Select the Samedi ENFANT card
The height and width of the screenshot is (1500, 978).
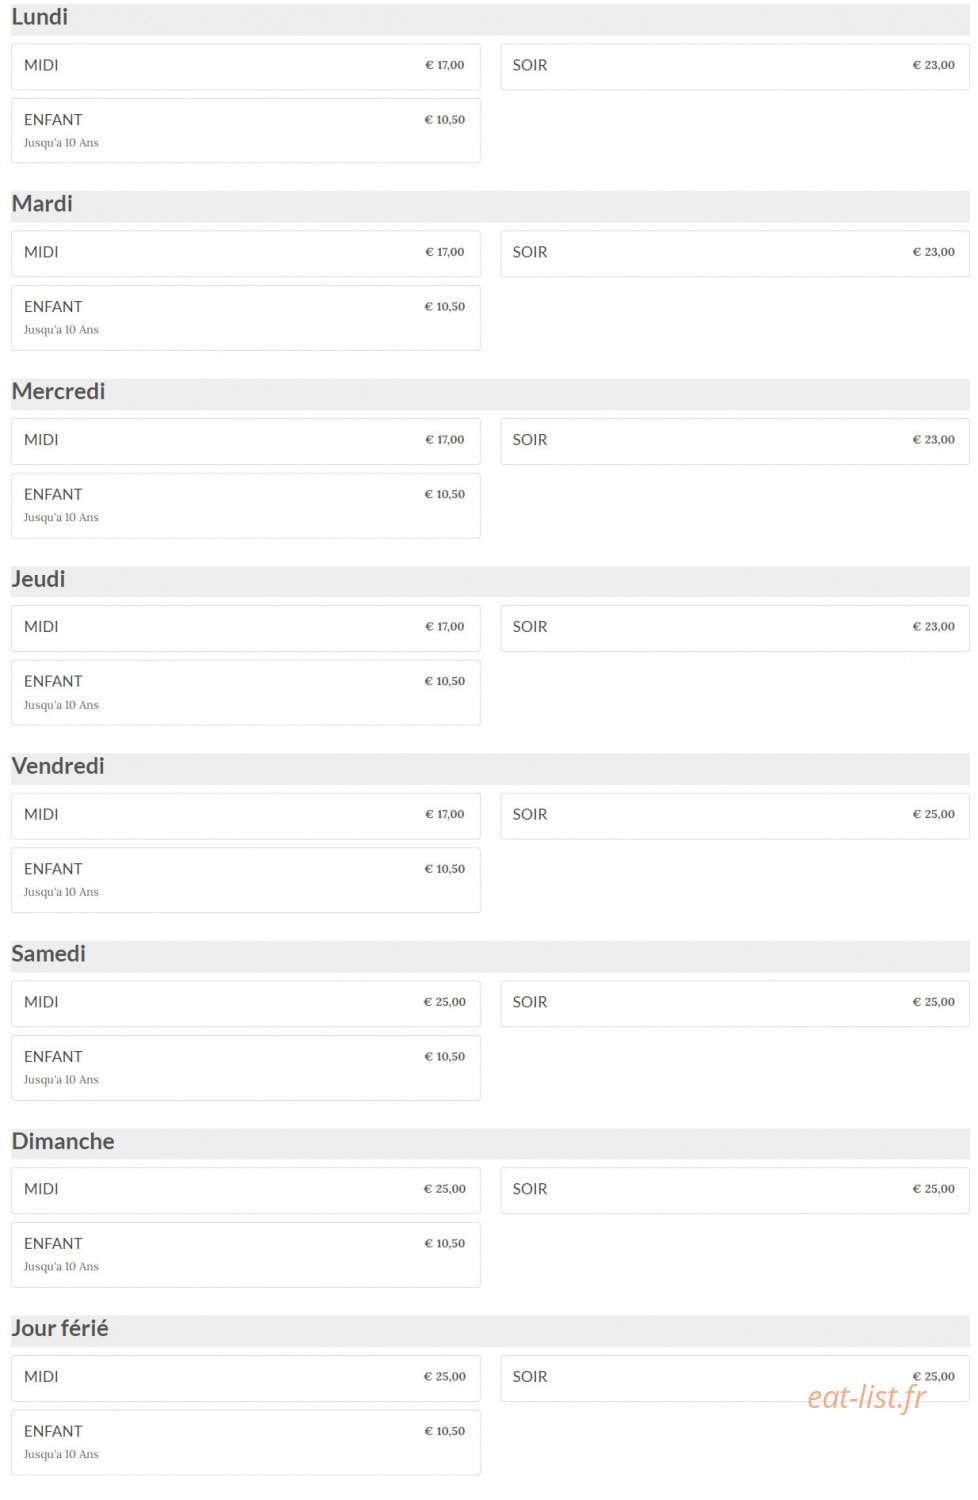[245, 1068]
